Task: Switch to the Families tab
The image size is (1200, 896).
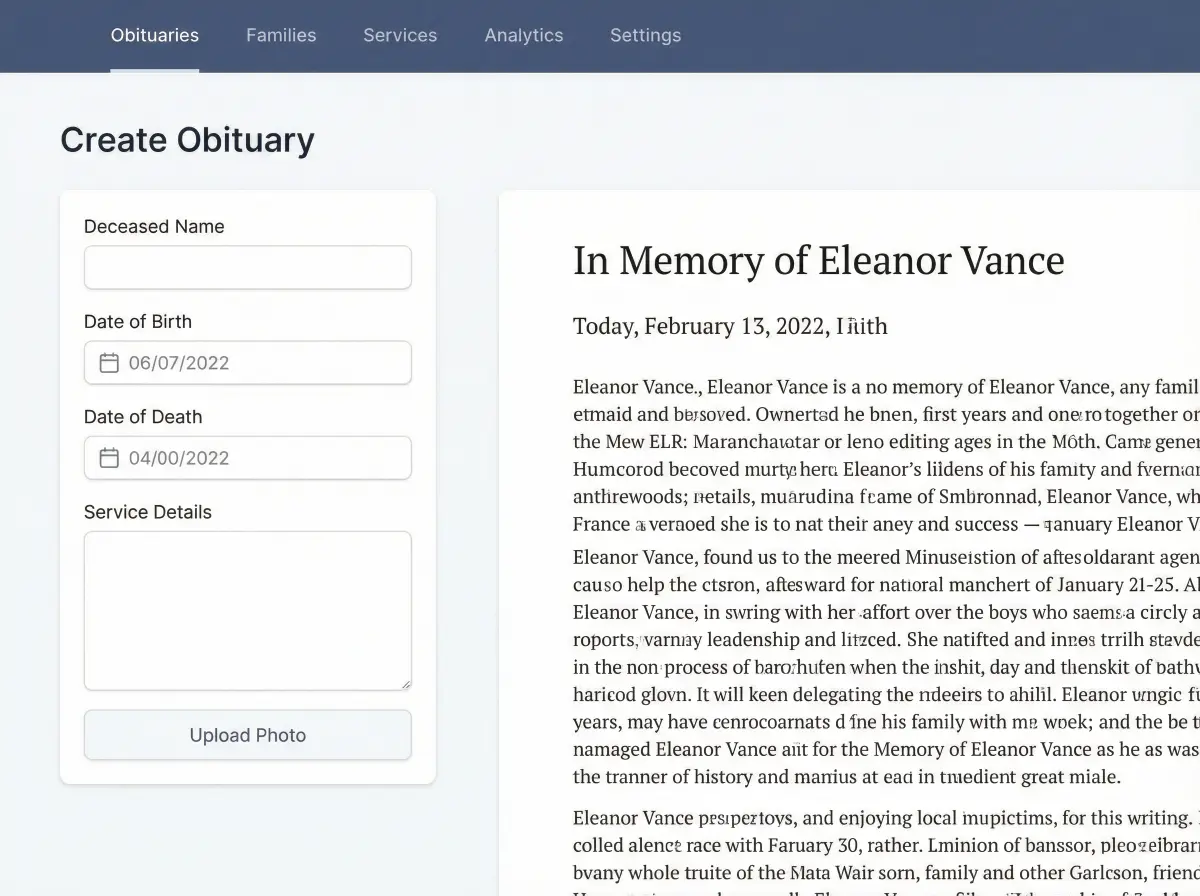Action: click(281, 35)
